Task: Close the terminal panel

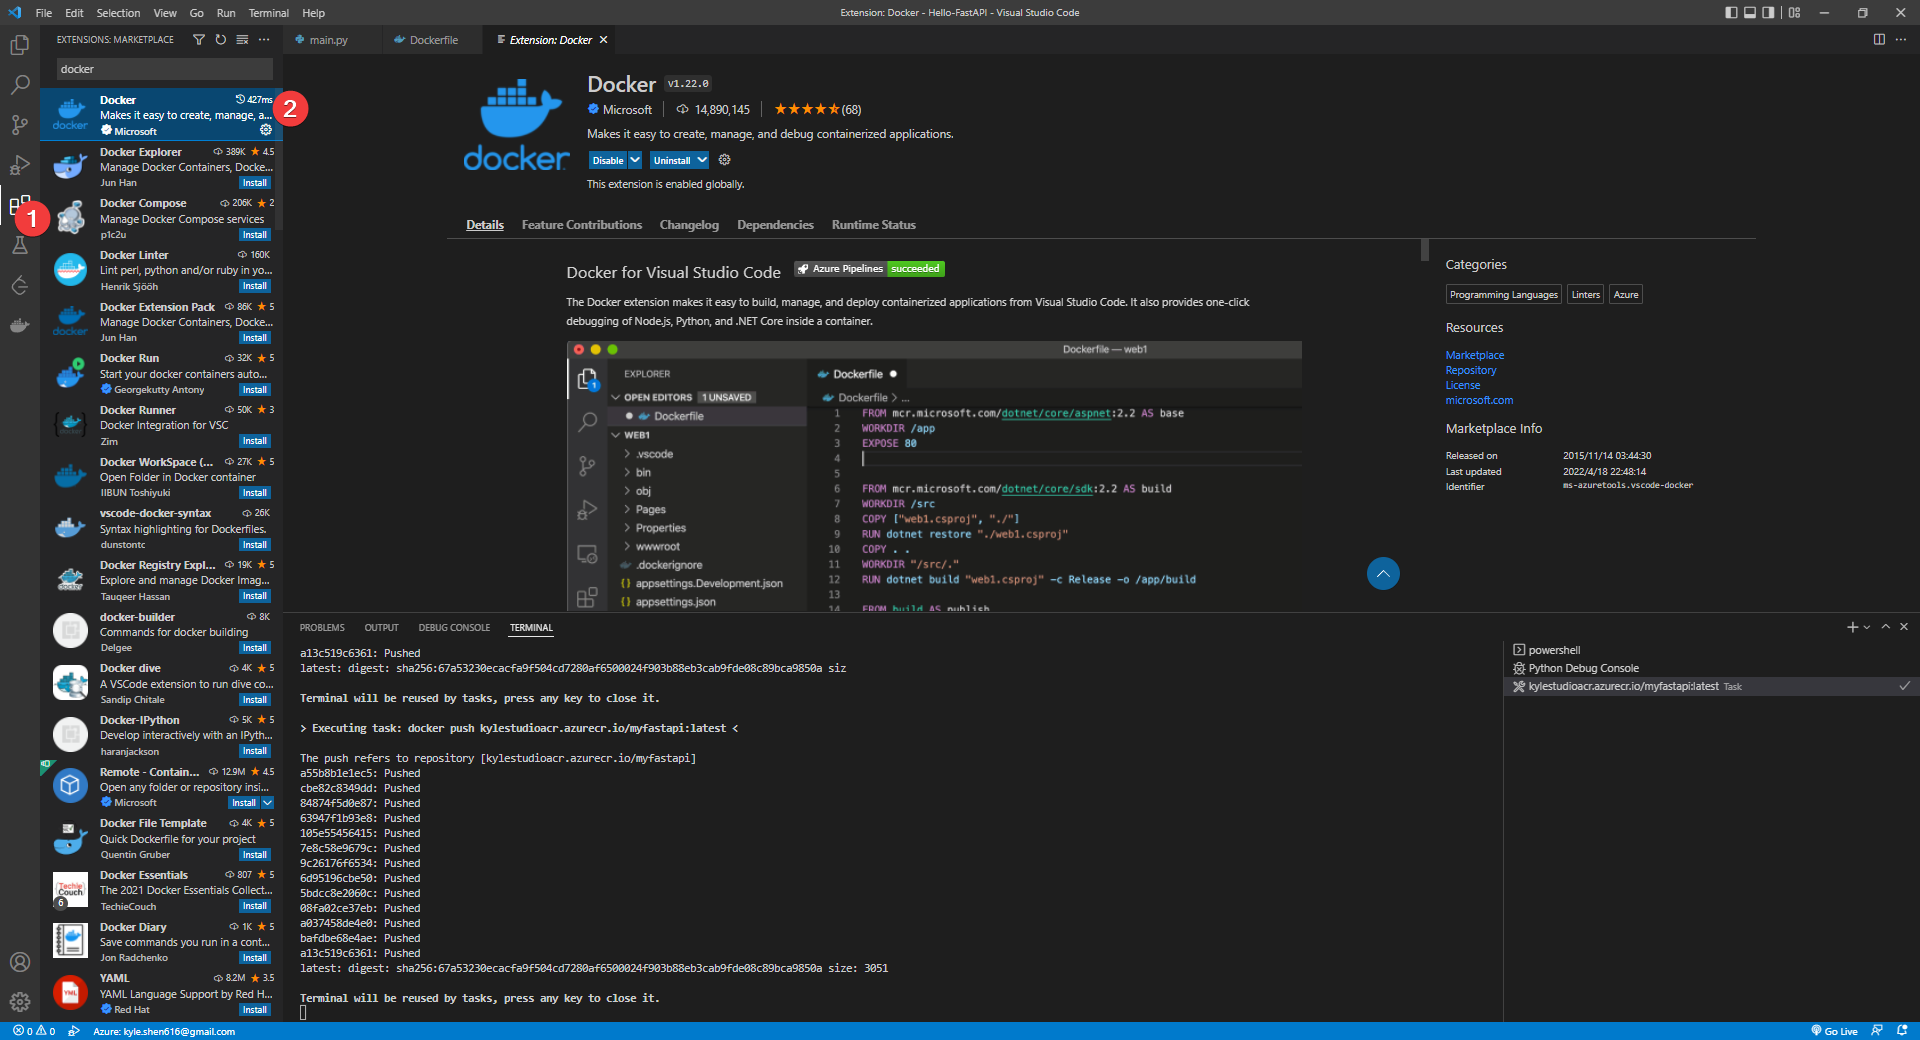Action: pos(1904,627)
